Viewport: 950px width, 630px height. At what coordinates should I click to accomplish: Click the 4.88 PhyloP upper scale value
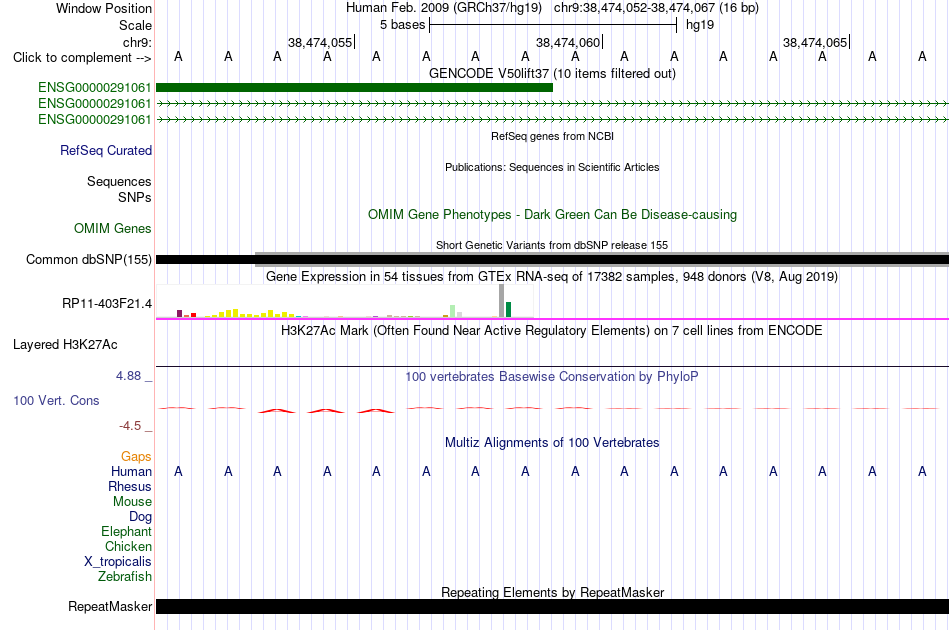click(129, 376)
